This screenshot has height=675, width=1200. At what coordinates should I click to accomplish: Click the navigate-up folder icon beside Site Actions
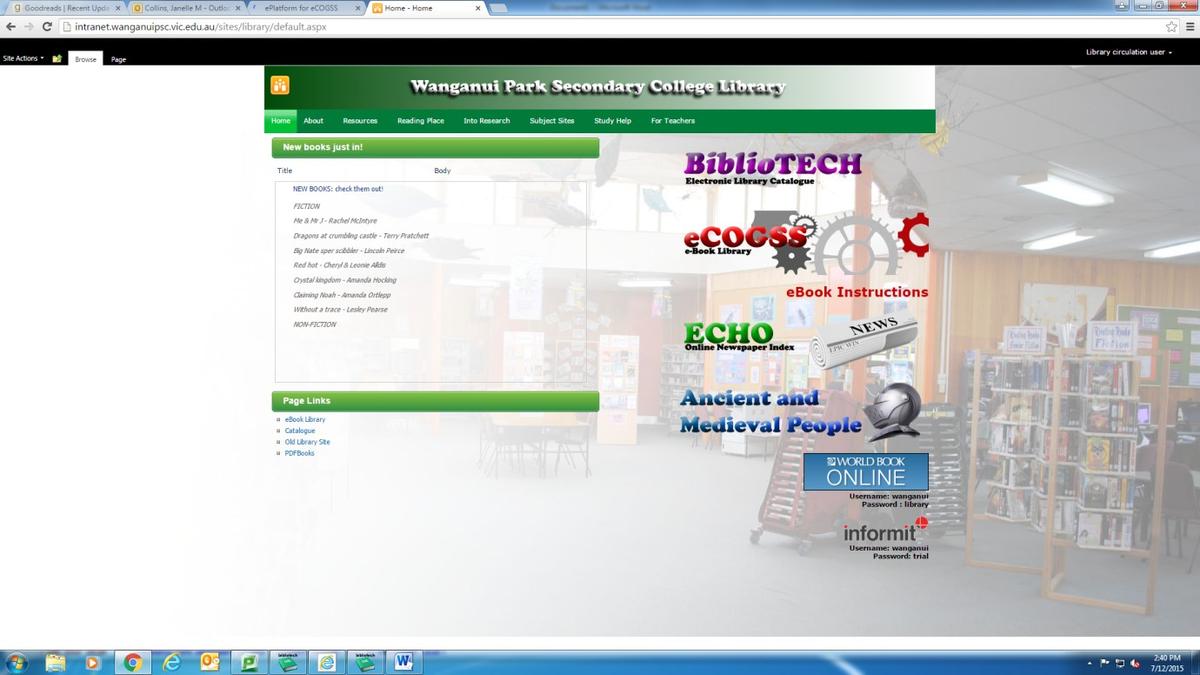(x=57, y=59)
